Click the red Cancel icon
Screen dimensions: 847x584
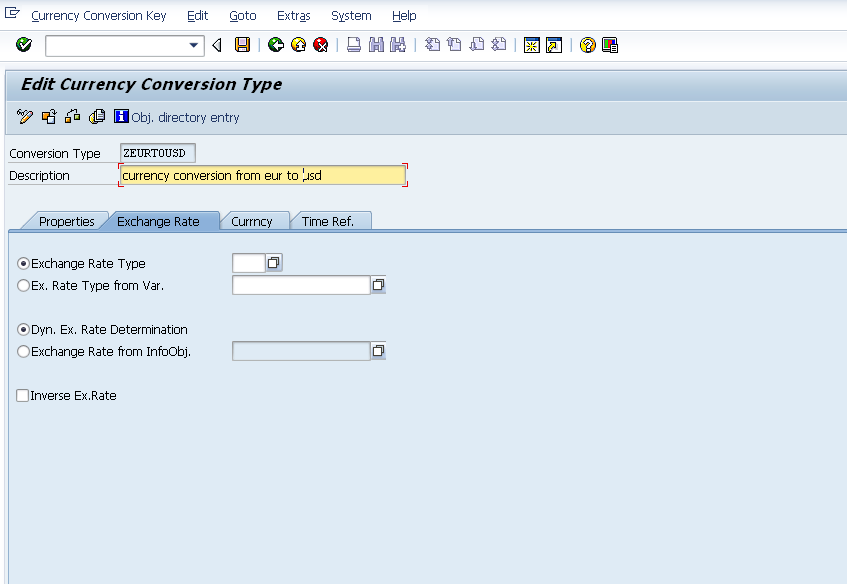click(321, 45)
